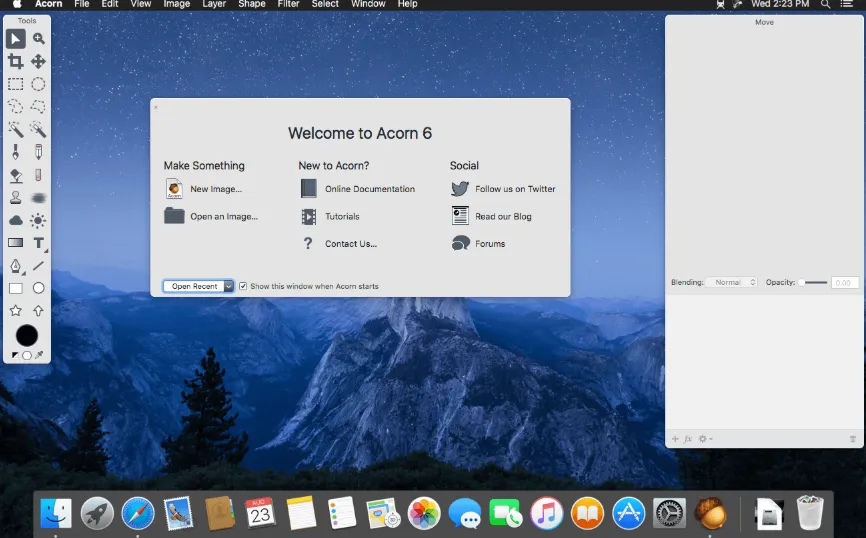The width and height of the screenshot is (866, 538).
Task: Select the Paint bucket fill tool
Action: coord(15,175)
